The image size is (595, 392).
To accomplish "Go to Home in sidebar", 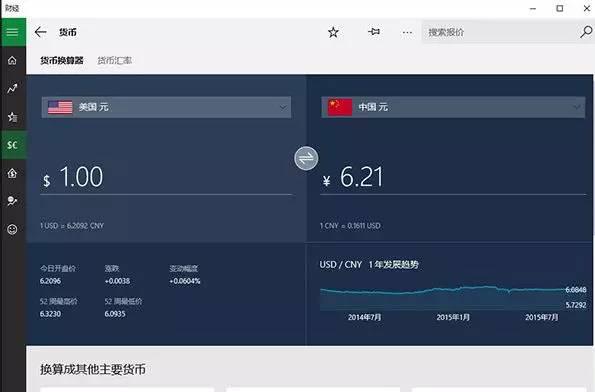I will click(13, 60).
